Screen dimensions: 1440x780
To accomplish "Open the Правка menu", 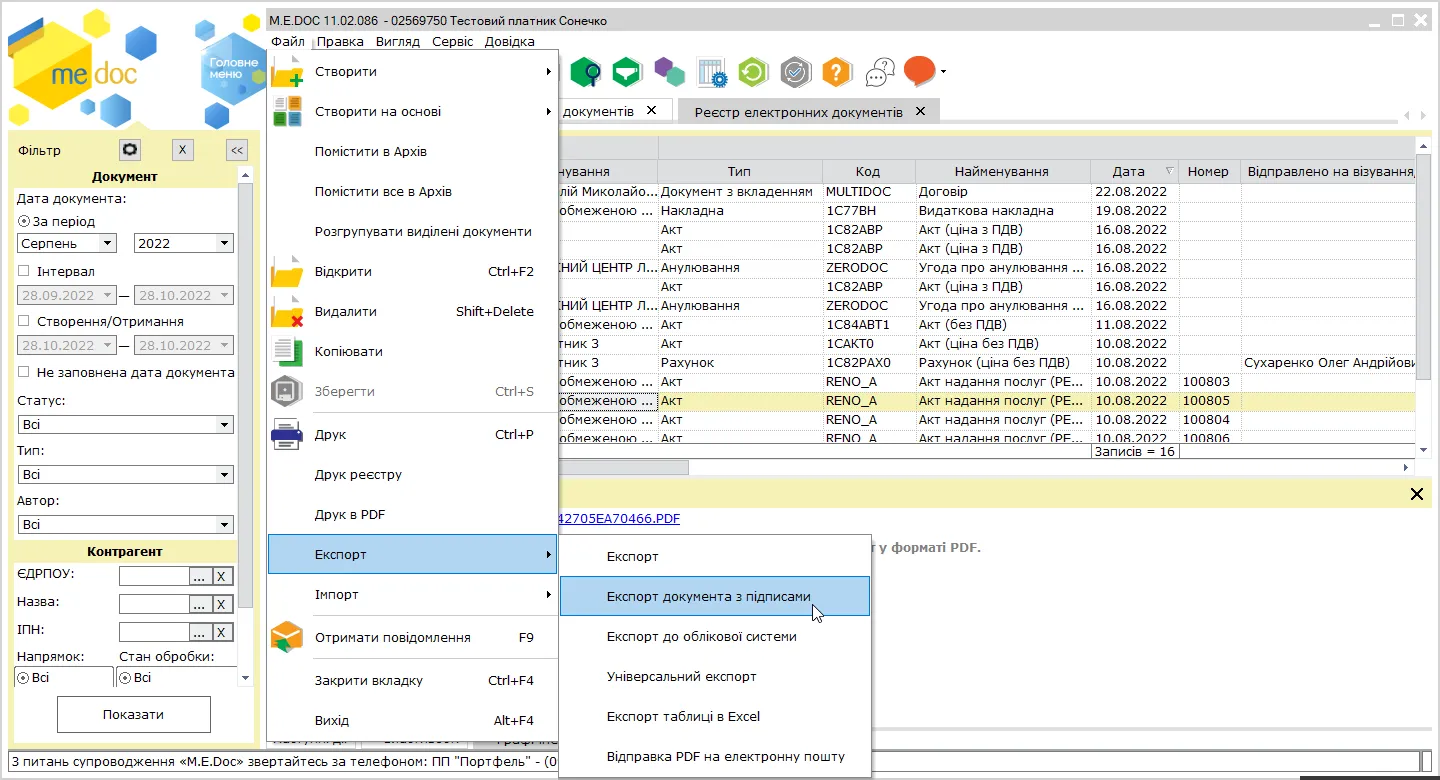I will coord(340,42).
